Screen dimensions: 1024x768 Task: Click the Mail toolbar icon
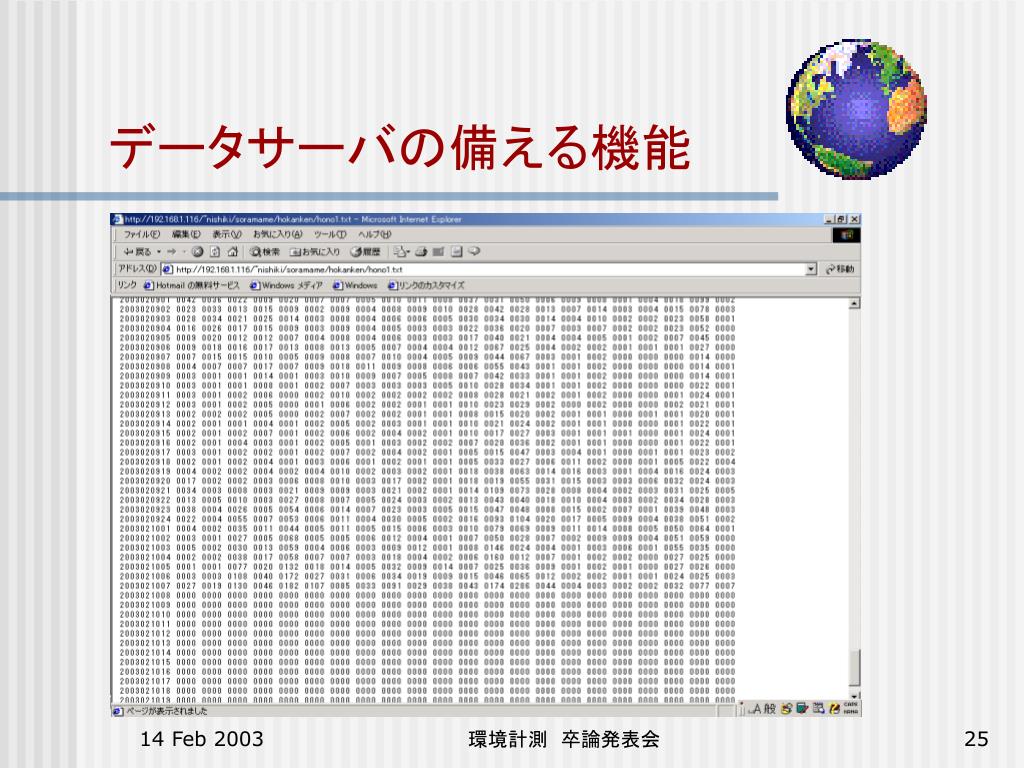tap(401, 251)
